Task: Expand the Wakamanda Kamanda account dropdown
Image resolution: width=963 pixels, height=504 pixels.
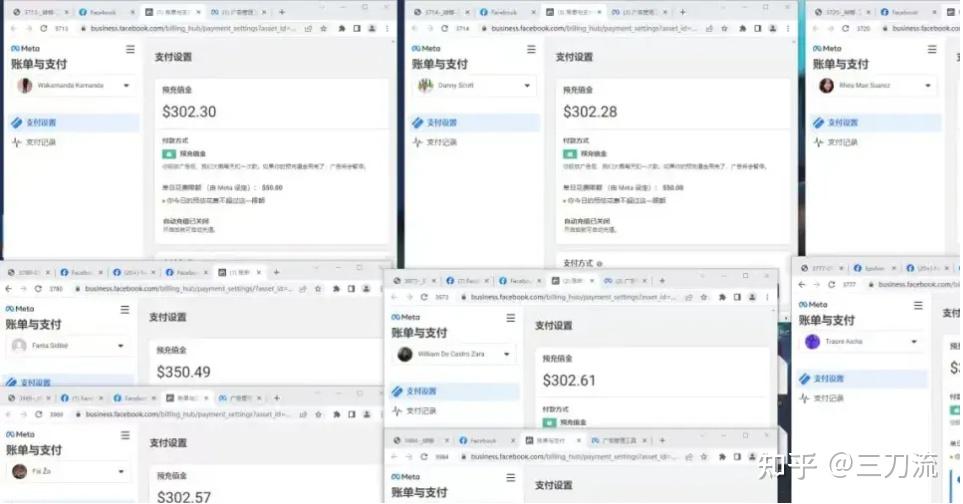Action: [x=127, y=85]
